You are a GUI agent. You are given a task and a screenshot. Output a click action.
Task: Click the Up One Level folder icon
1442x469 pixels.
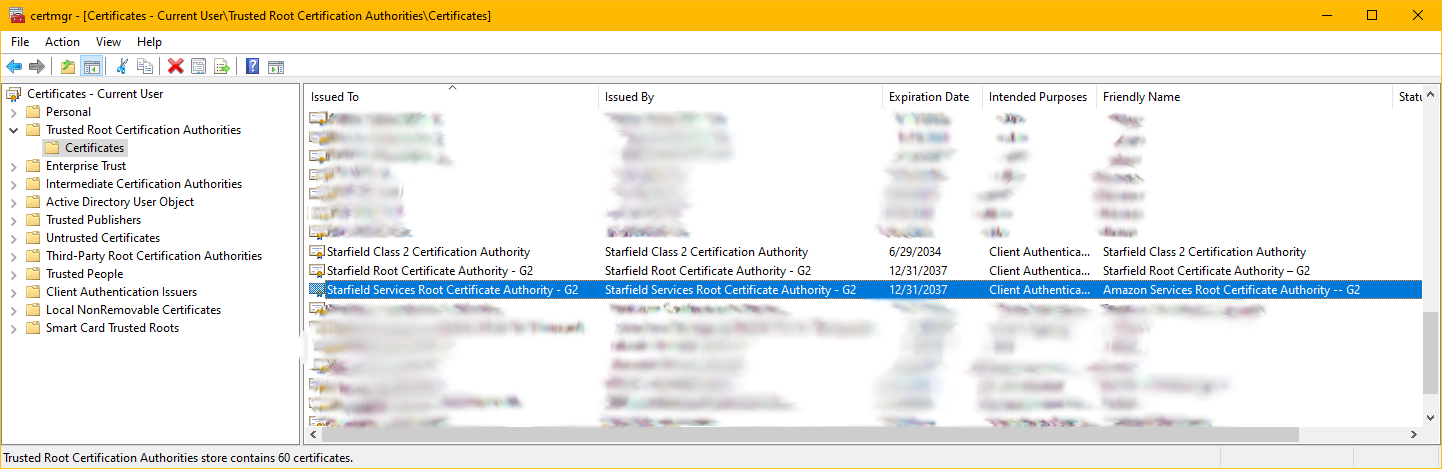click(x=68, y=67)
